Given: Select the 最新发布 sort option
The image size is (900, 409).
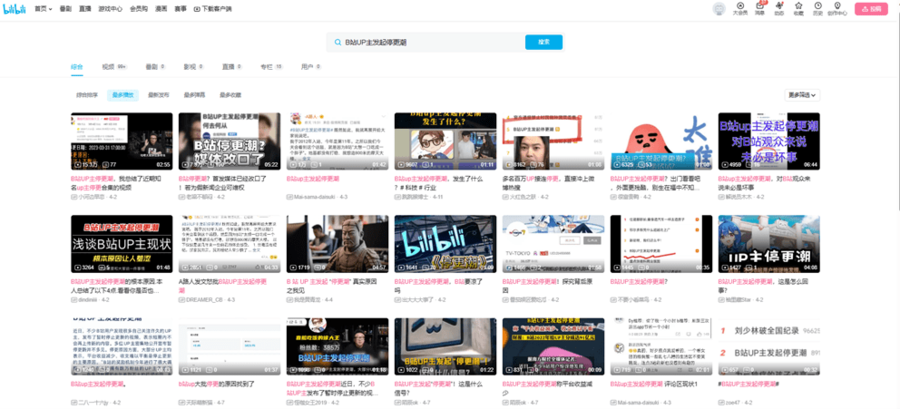Looking at the screenshot, I should point(157,95).
